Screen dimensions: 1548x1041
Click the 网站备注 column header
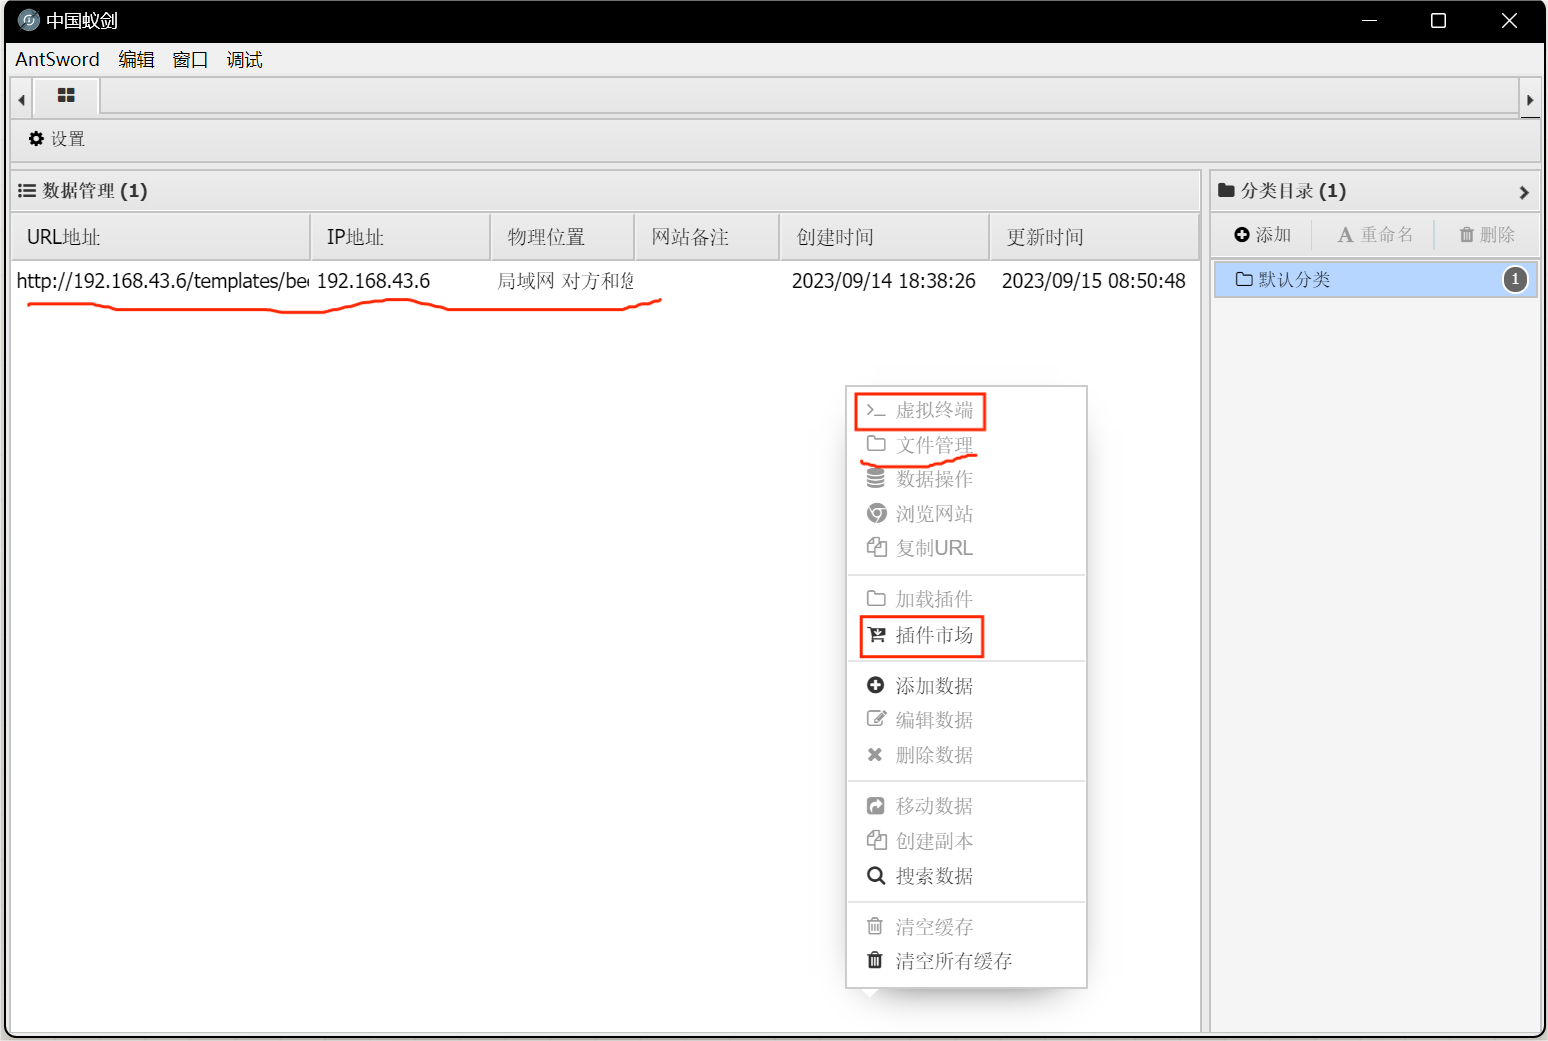[707, 237]
